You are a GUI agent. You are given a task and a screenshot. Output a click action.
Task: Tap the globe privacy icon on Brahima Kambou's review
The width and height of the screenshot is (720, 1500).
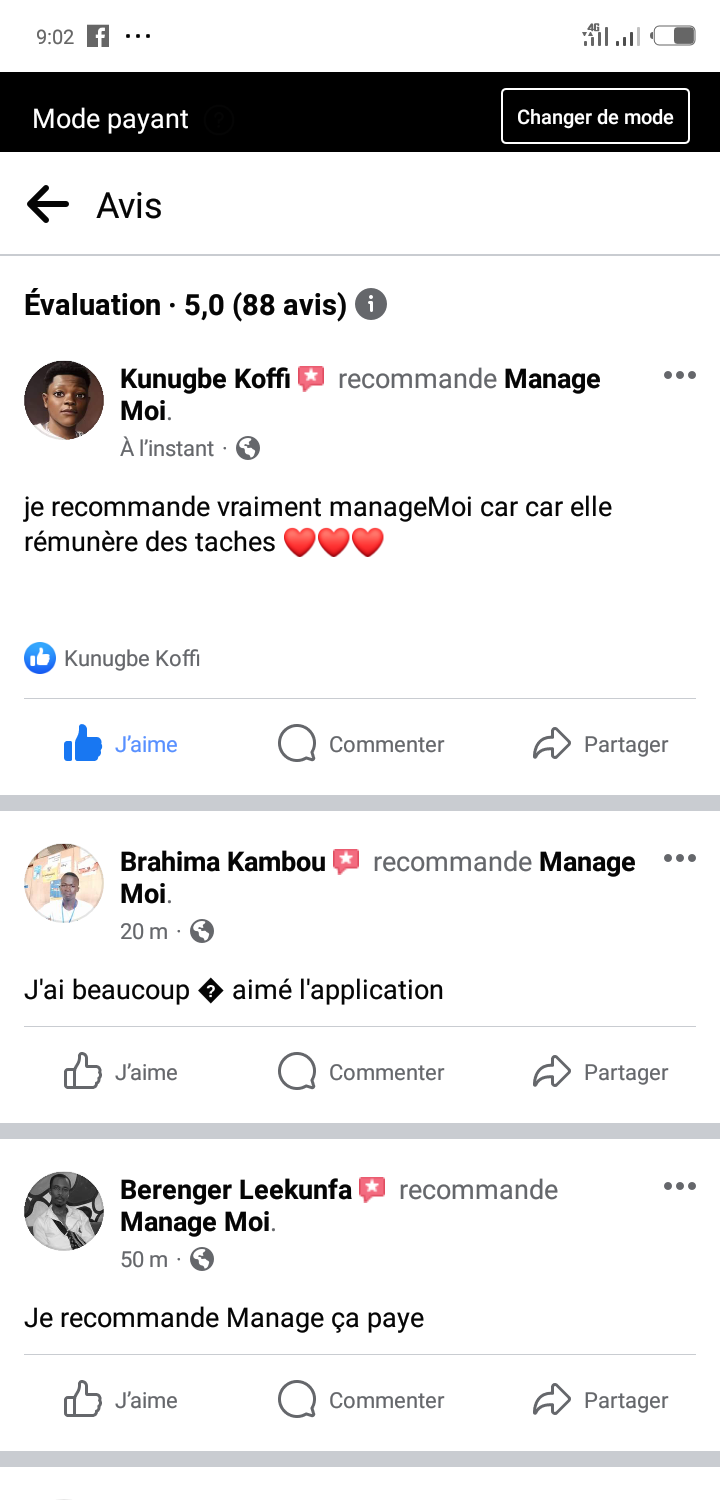coord(202,931)
